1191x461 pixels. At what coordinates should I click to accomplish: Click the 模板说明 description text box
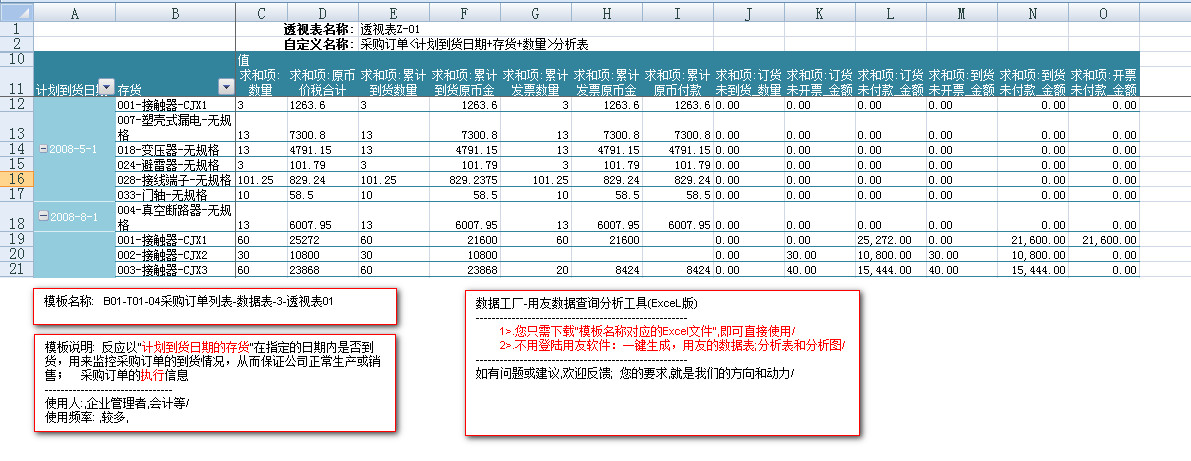(215, 382)
